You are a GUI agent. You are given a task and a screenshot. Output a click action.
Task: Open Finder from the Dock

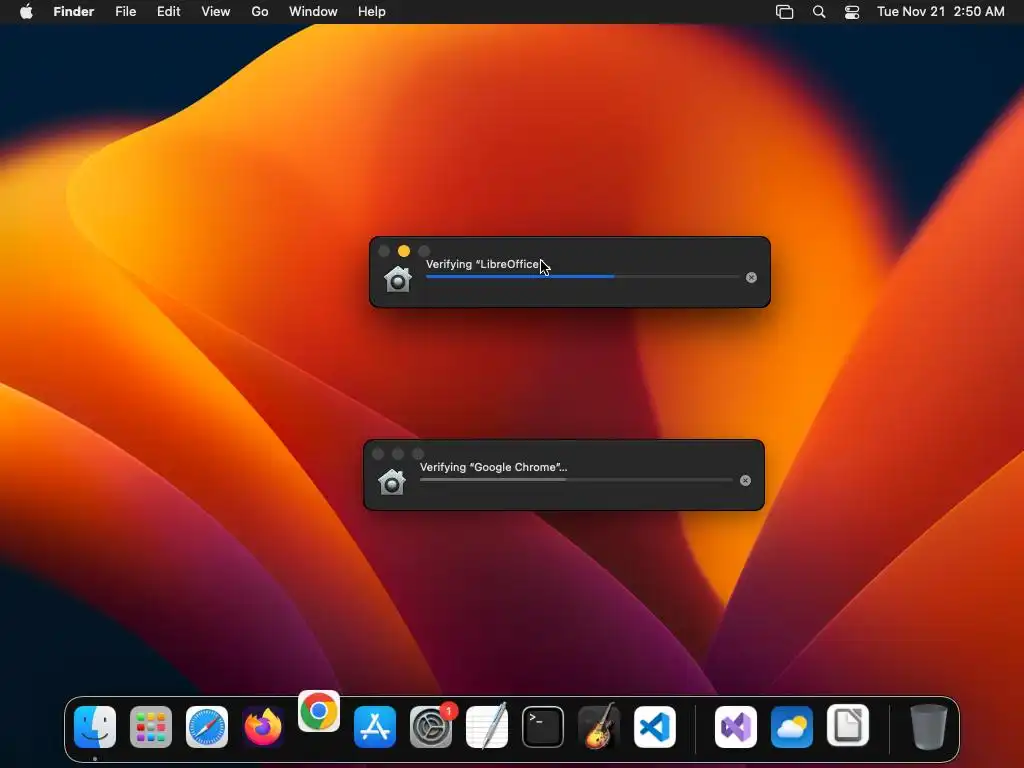coord(95,727)
